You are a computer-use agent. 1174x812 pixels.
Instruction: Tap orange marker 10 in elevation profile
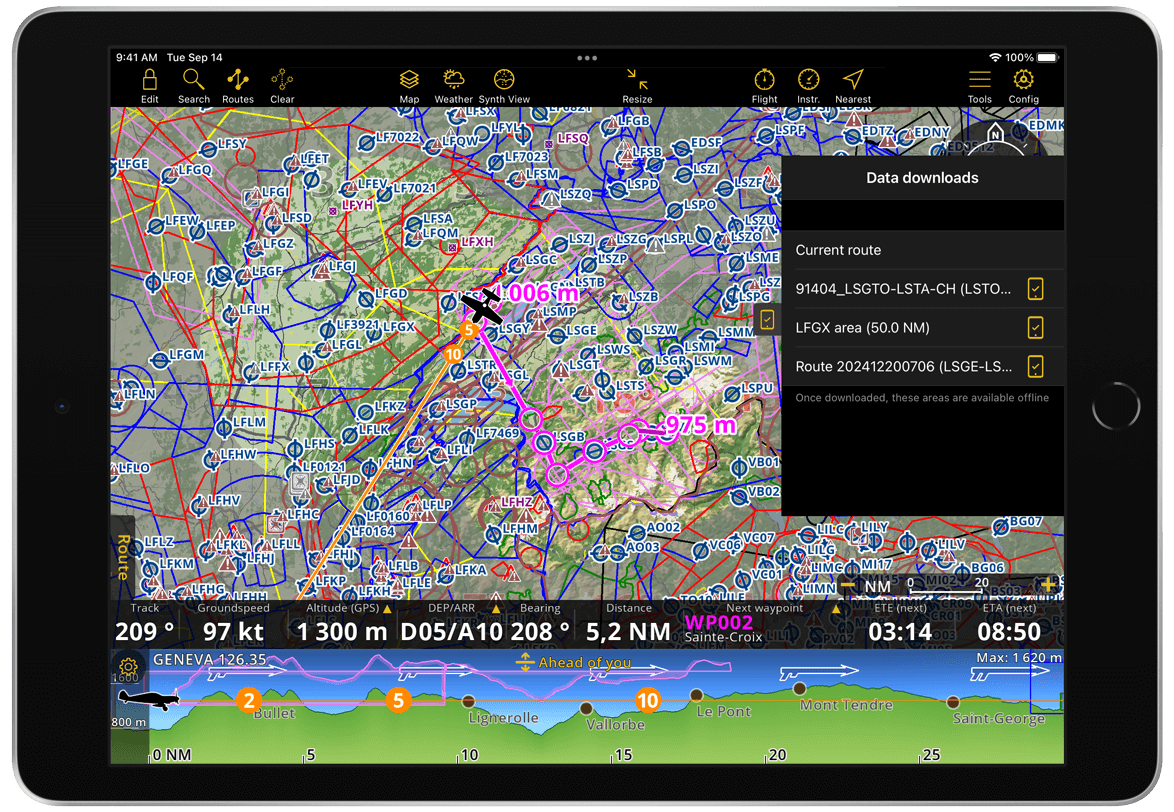pyautogui.click(x=648, y=700)
